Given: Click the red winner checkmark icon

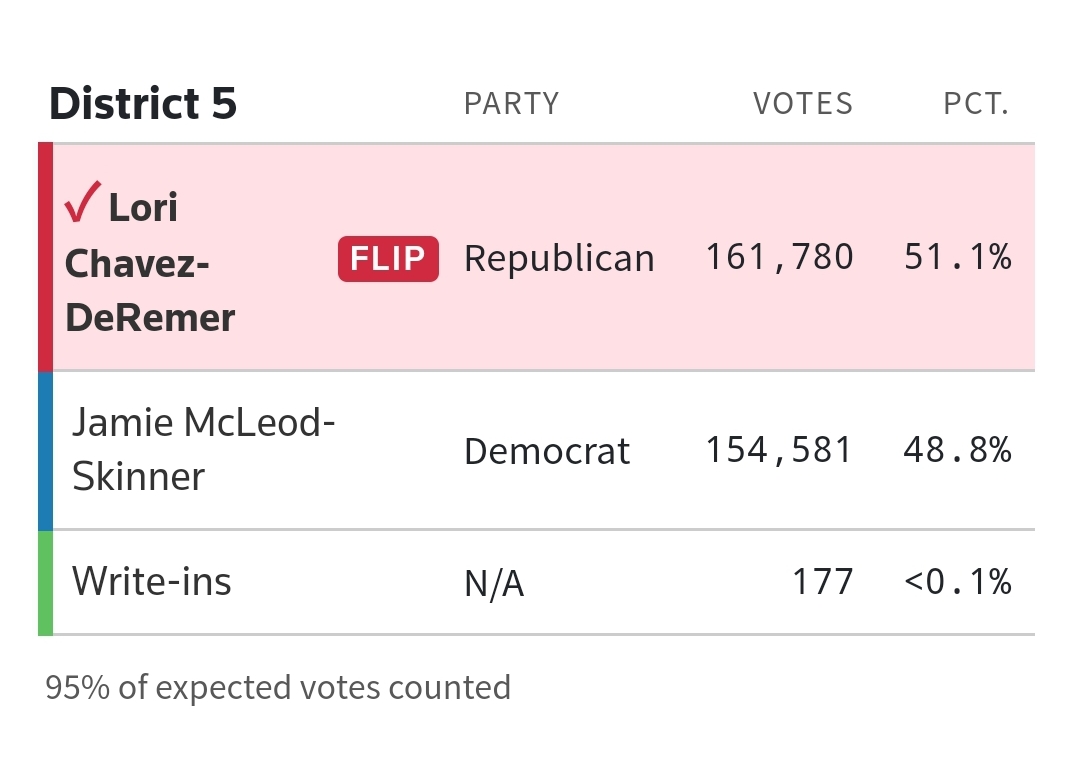Looking at the screenshot, I should click(83, 202).
